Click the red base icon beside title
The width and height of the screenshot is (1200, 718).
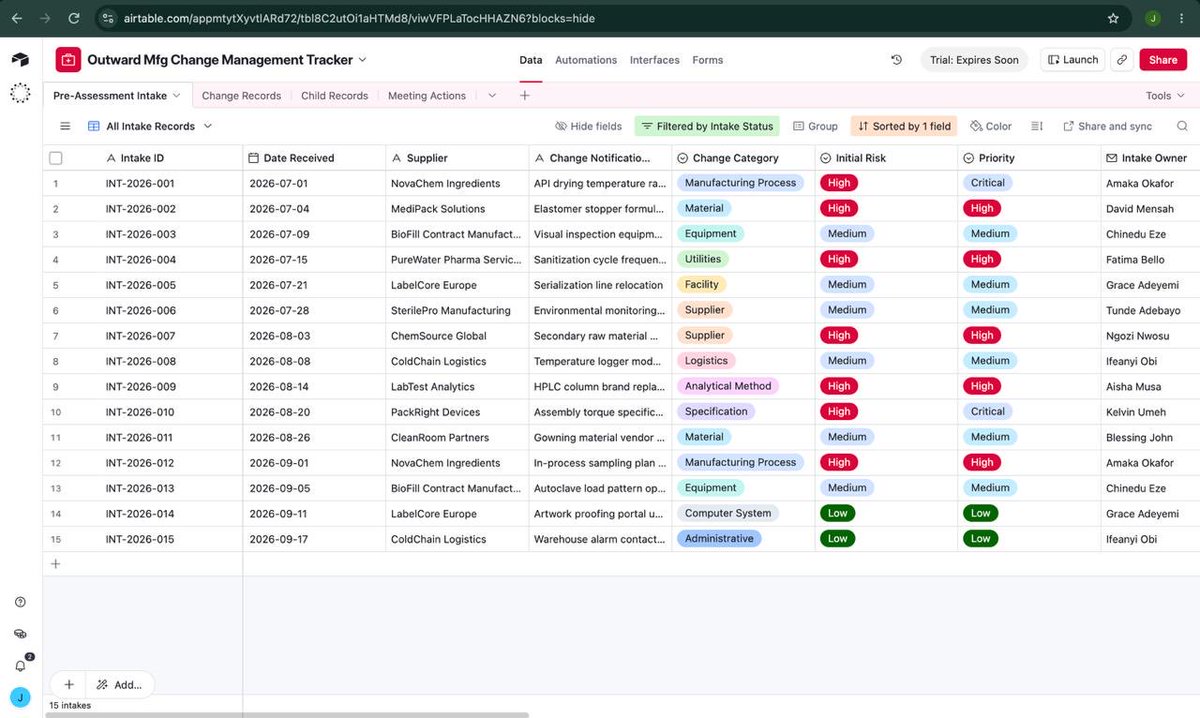tap(68, 60)
